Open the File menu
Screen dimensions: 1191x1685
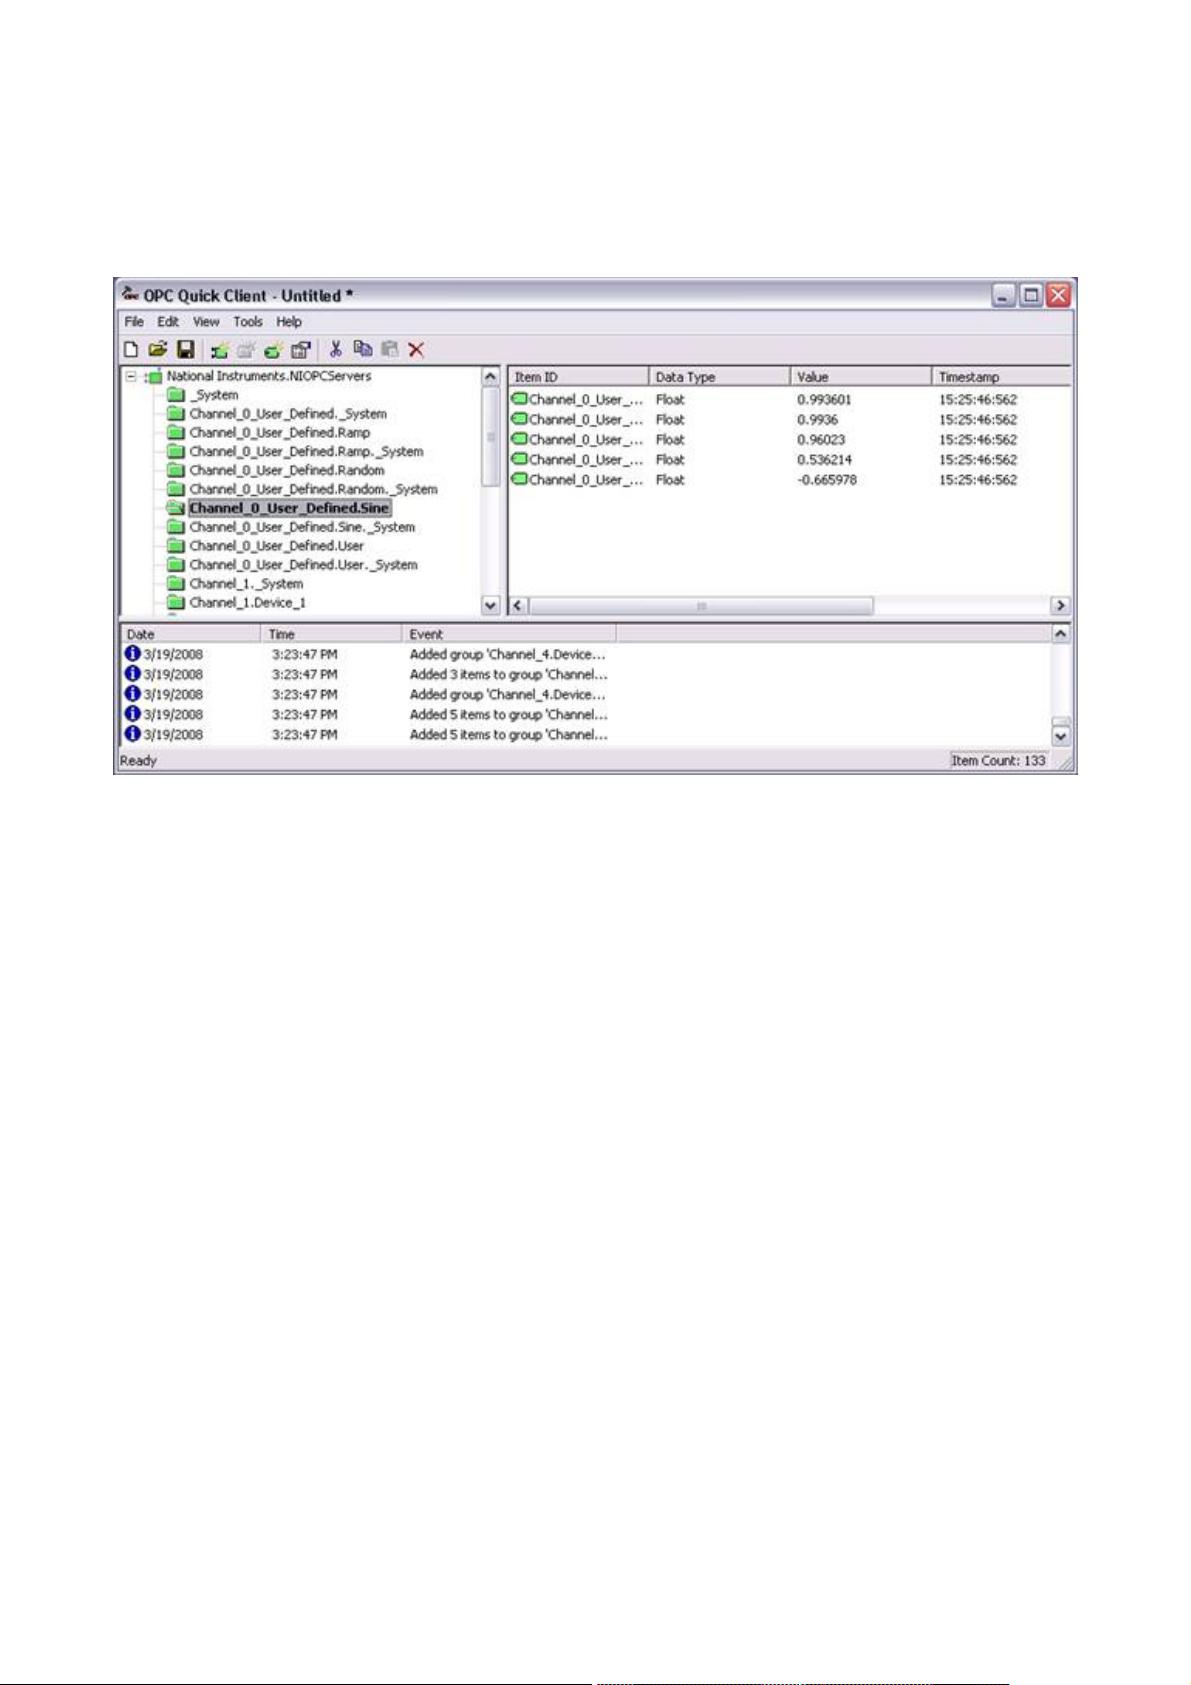point(134,322)
